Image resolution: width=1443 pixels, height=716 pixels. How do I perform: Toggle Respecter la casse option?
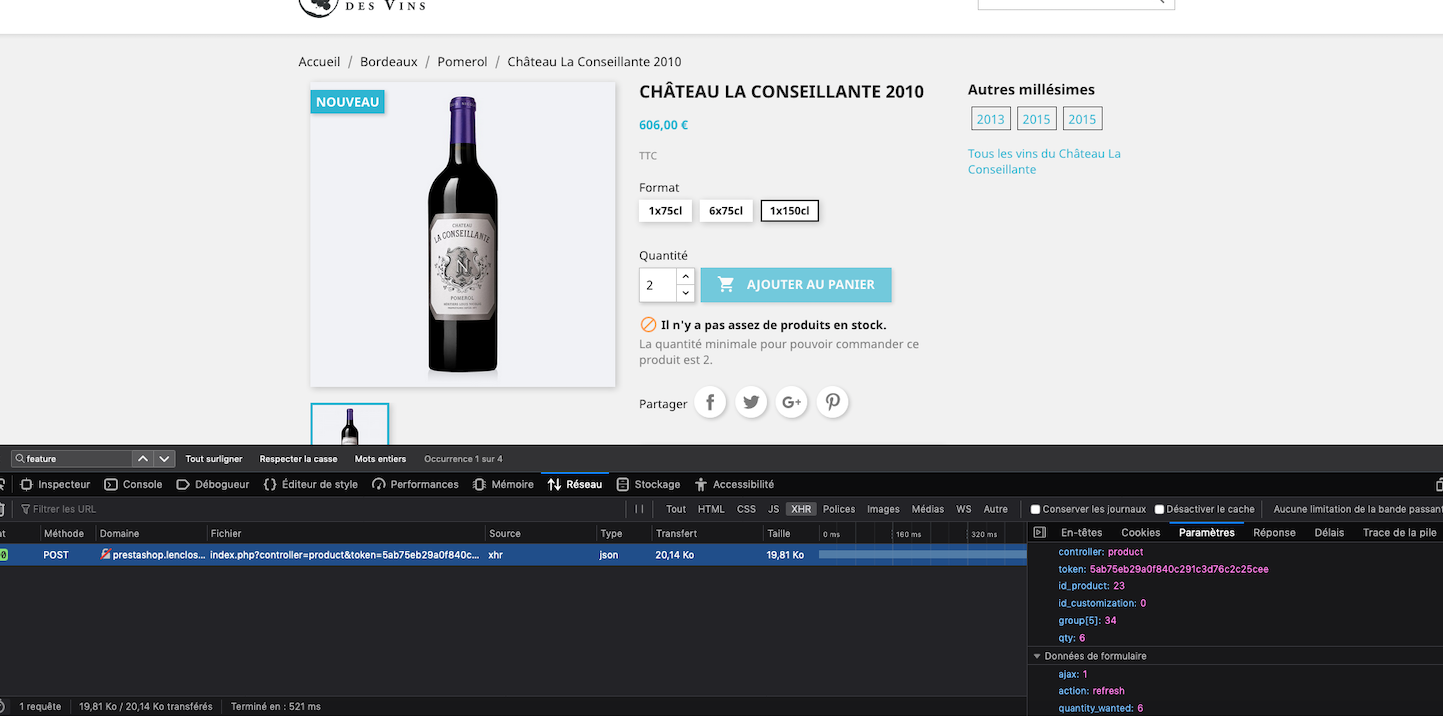point(298,459)
